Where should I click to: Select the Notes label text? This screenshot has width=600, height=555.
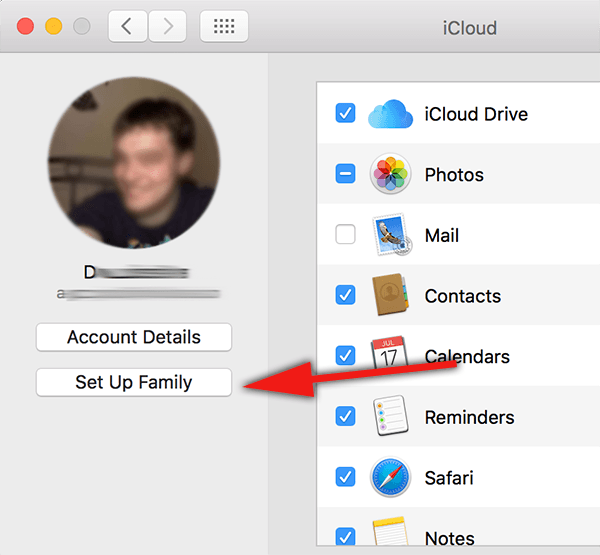pyautogui.click(x=450, y=538)
